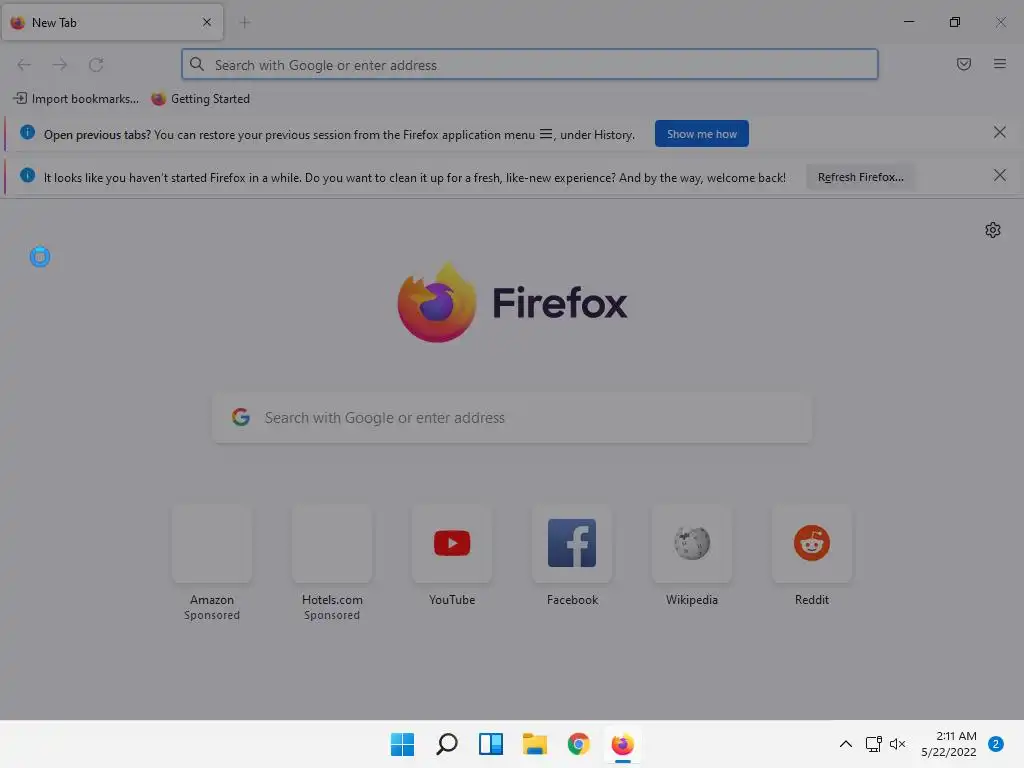Open new tab with plus icon

[x=245, y=23]
